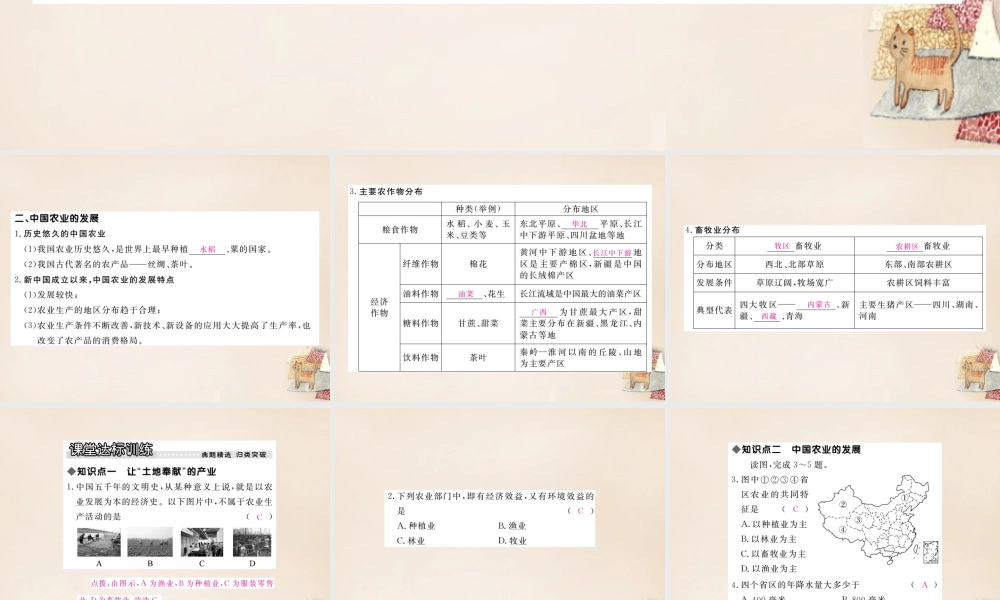Click heading 2.新中国成立以来,中国农业的发展特点
Image resolution: width=1000 pixels, height=600 pixels.
point(94,280)
